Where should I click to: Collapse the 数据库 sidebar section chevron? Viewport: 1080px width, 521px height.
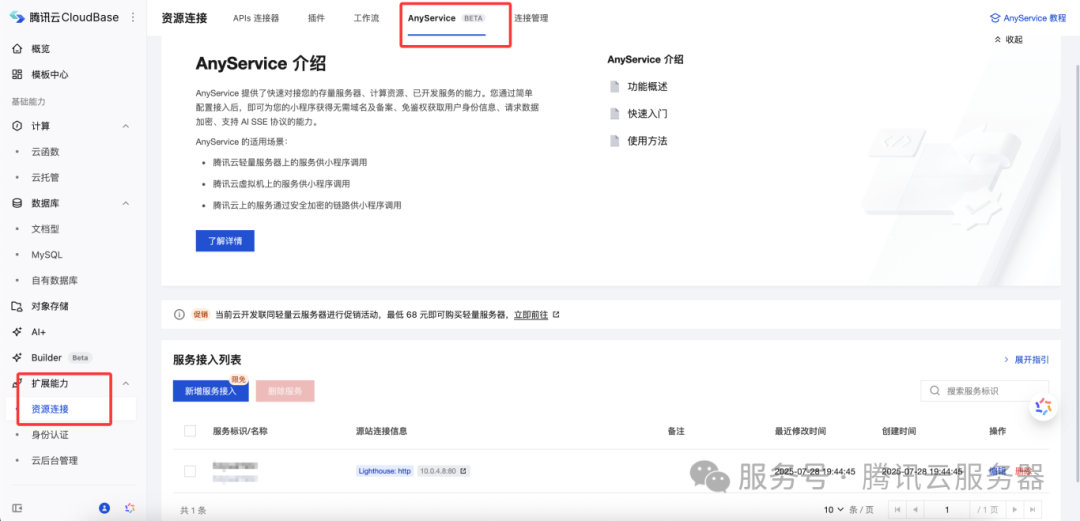pyautogui.click(x=126, y=203)
